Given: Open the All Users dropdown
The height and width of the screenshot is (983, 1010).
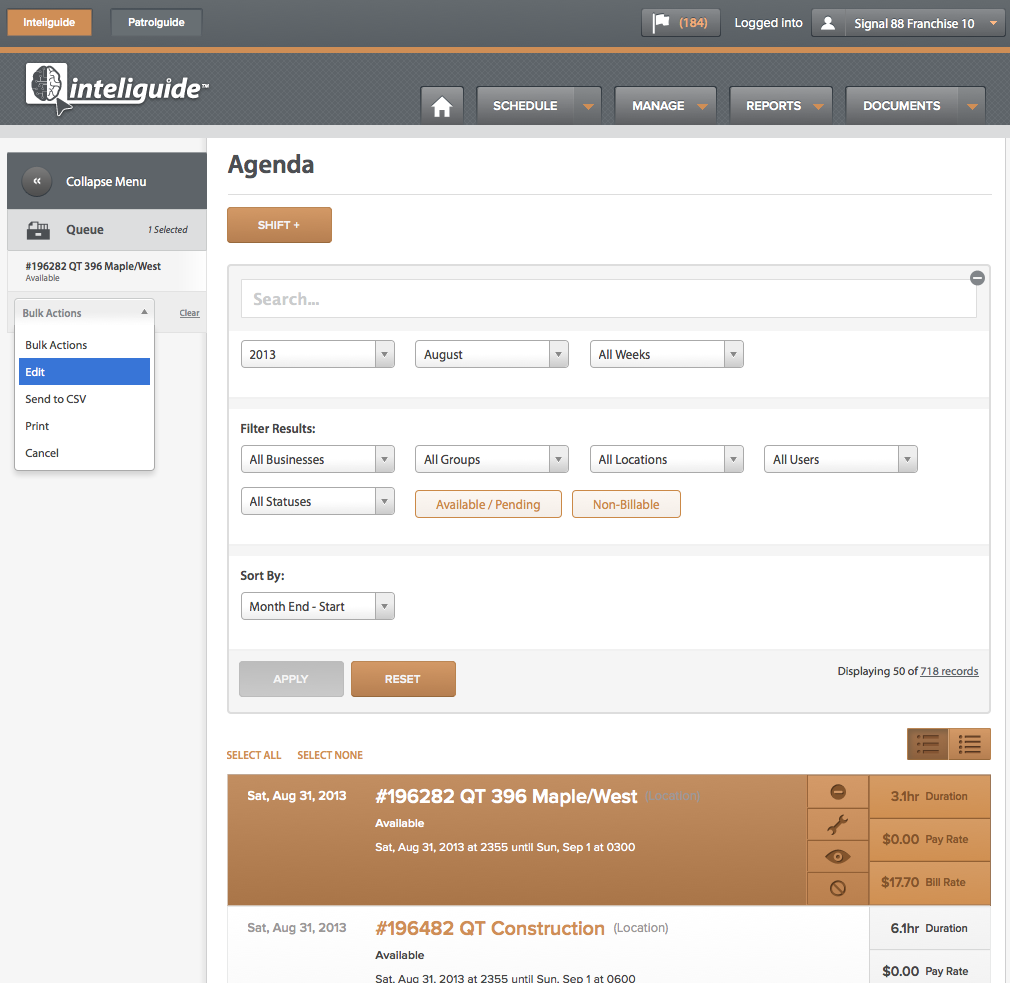Looking at the screenshot, I should tap(841, 459).
